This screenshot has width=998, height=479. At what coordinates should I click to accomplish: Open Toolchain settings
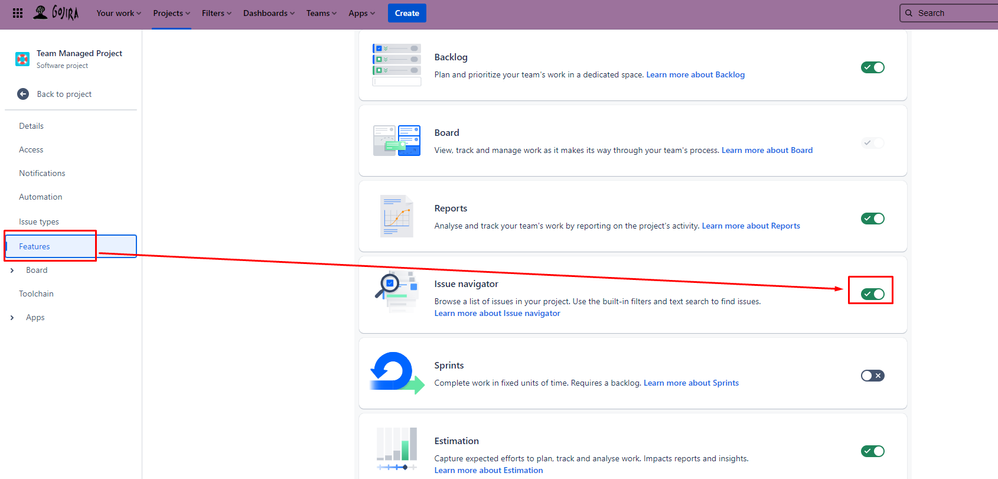(36, 294)
